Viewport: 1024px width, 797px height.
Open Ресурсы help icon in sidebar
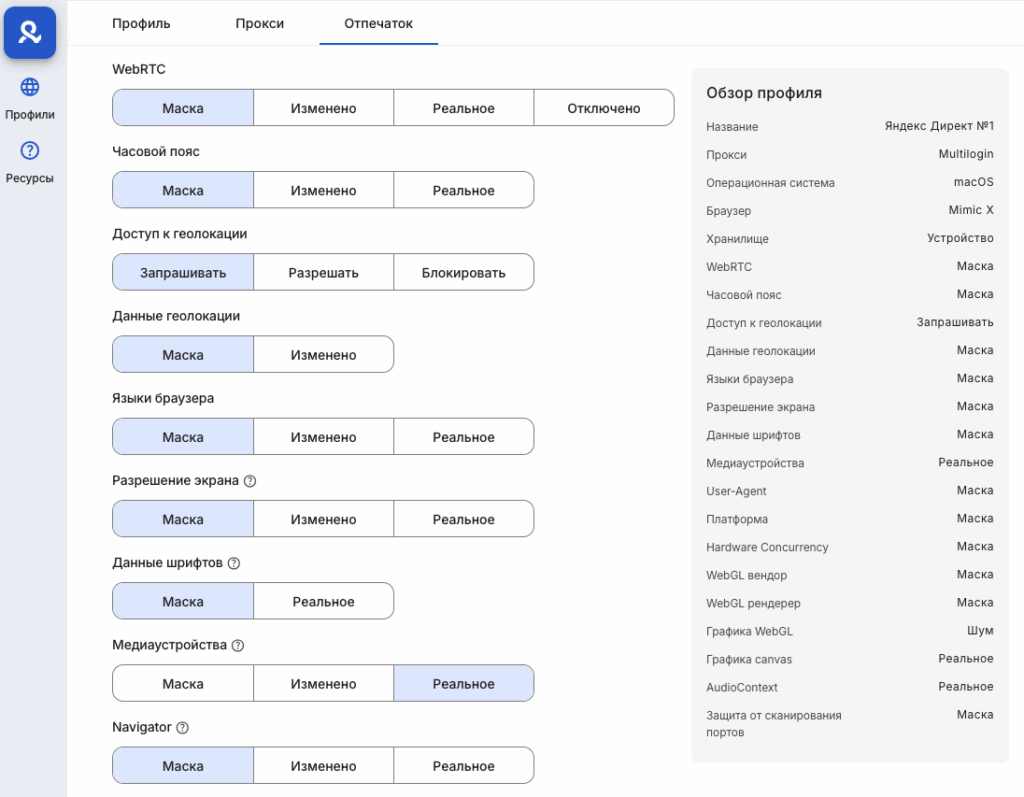[30, 151]
